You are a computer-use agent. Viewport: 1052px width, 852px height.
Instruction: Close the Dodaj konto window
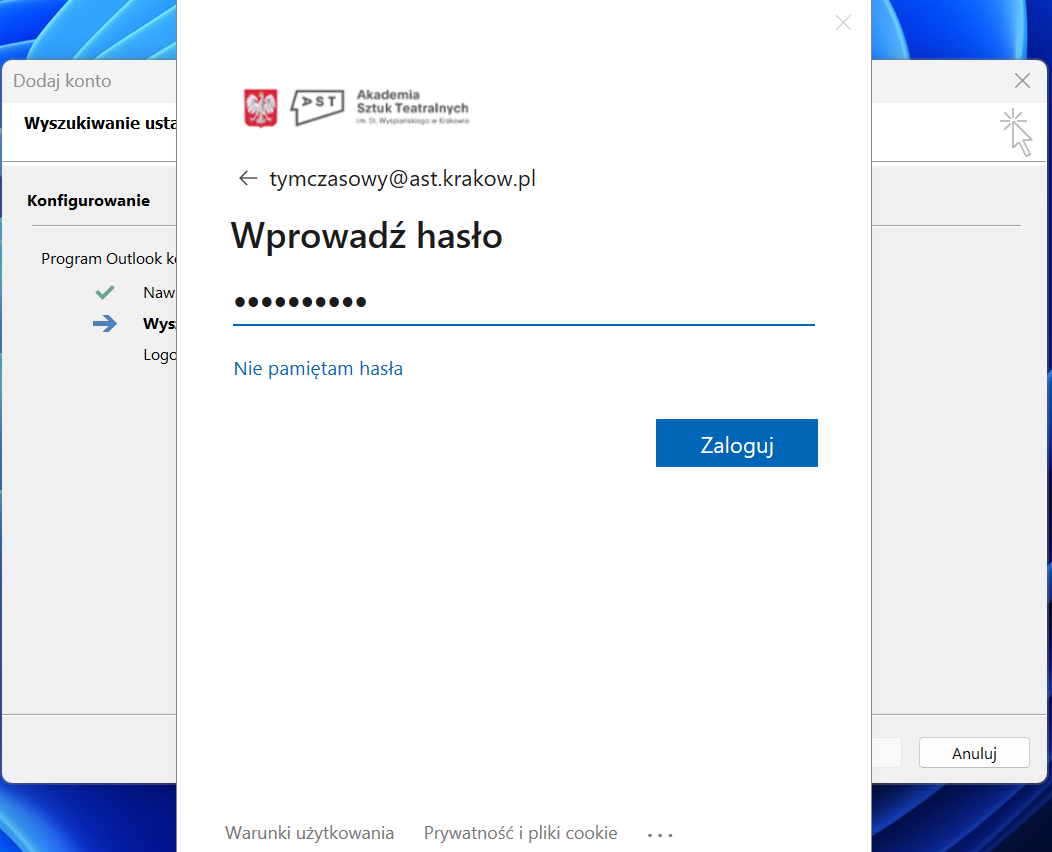click(x=1022, y=81)
